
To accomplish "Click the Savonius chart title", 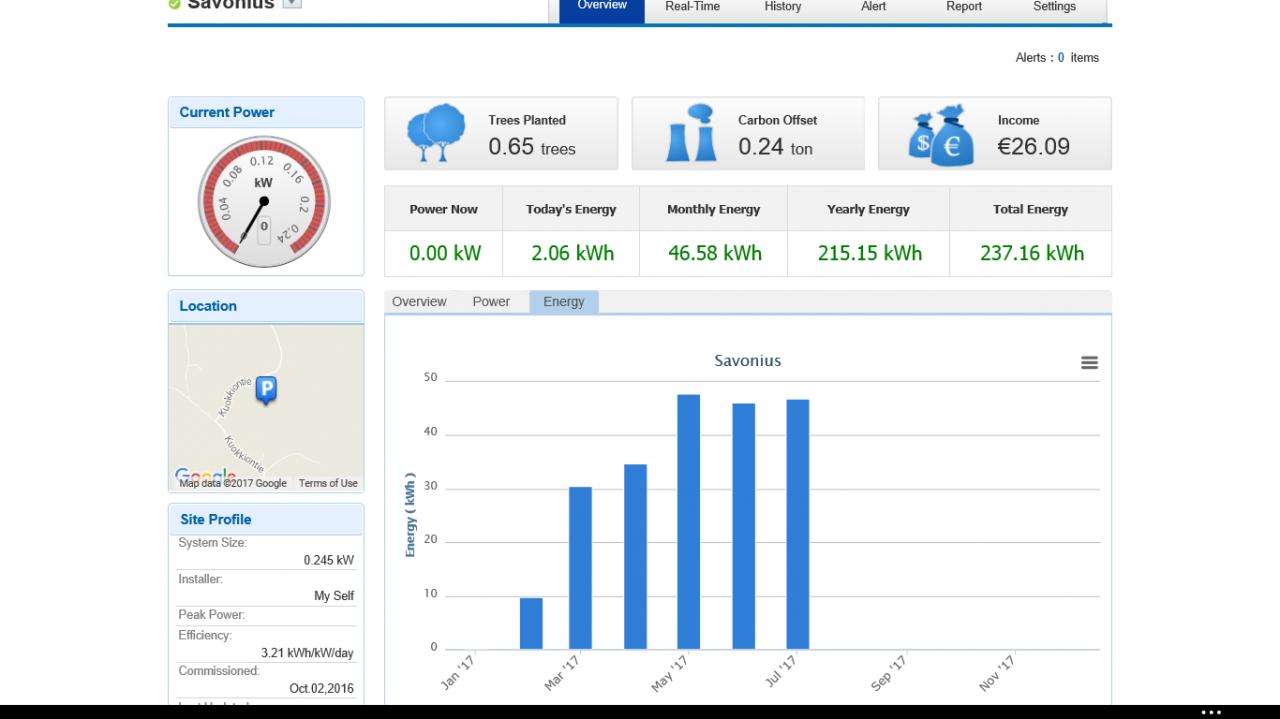I will pos(748,361).
